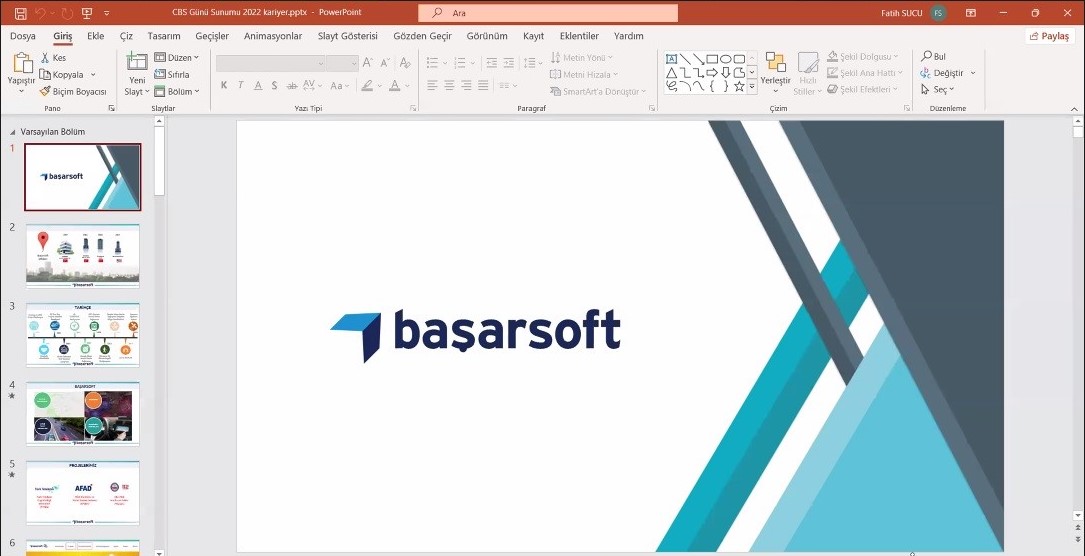Reset the slide with Sıfırla

[x=172, y=75]
